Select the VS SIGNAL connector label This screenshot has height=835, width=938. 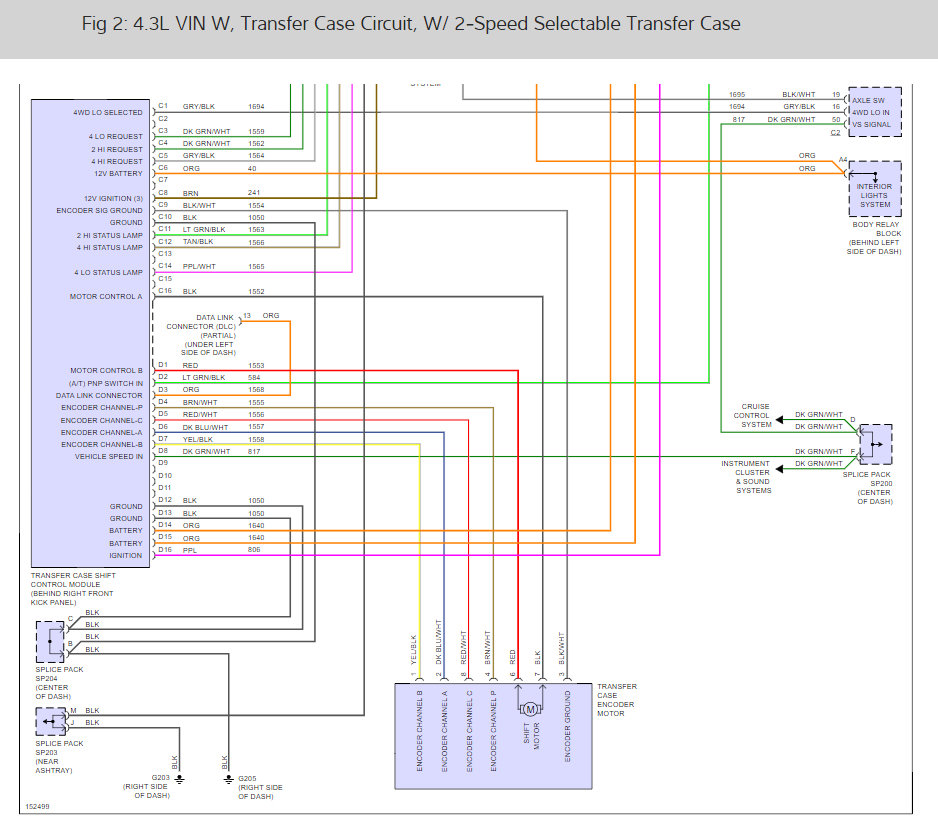click(872, 124)
